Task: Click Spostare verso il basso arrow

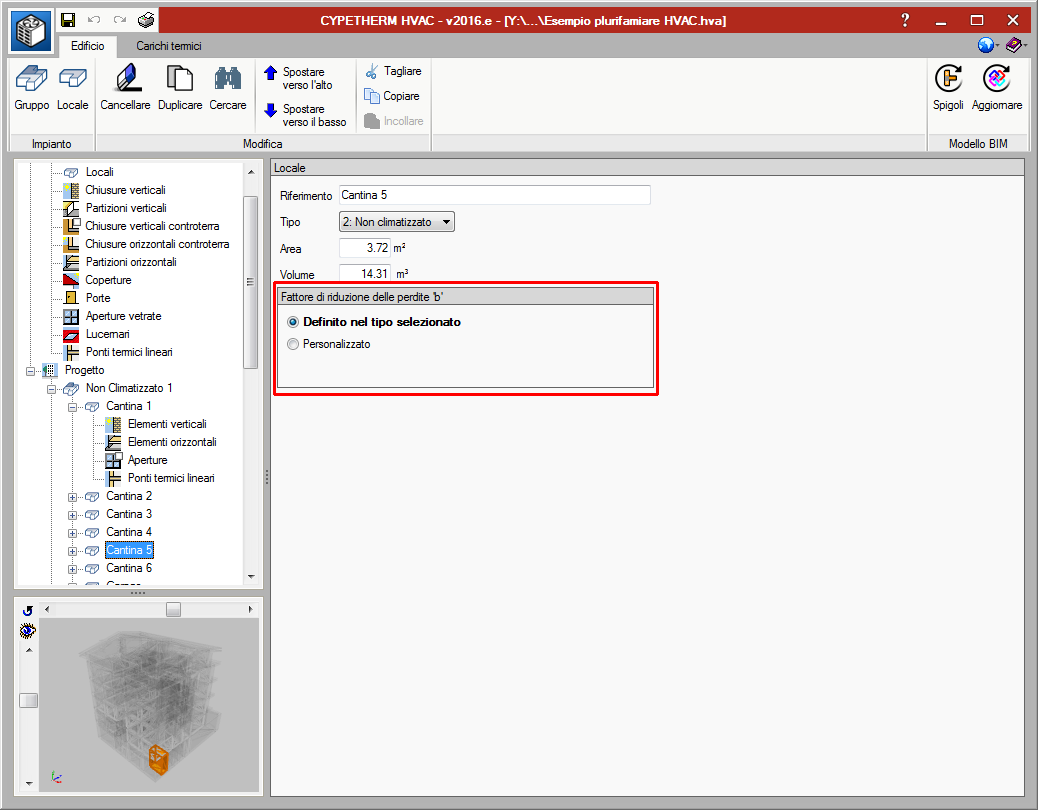Action: (x=270, y=110)
